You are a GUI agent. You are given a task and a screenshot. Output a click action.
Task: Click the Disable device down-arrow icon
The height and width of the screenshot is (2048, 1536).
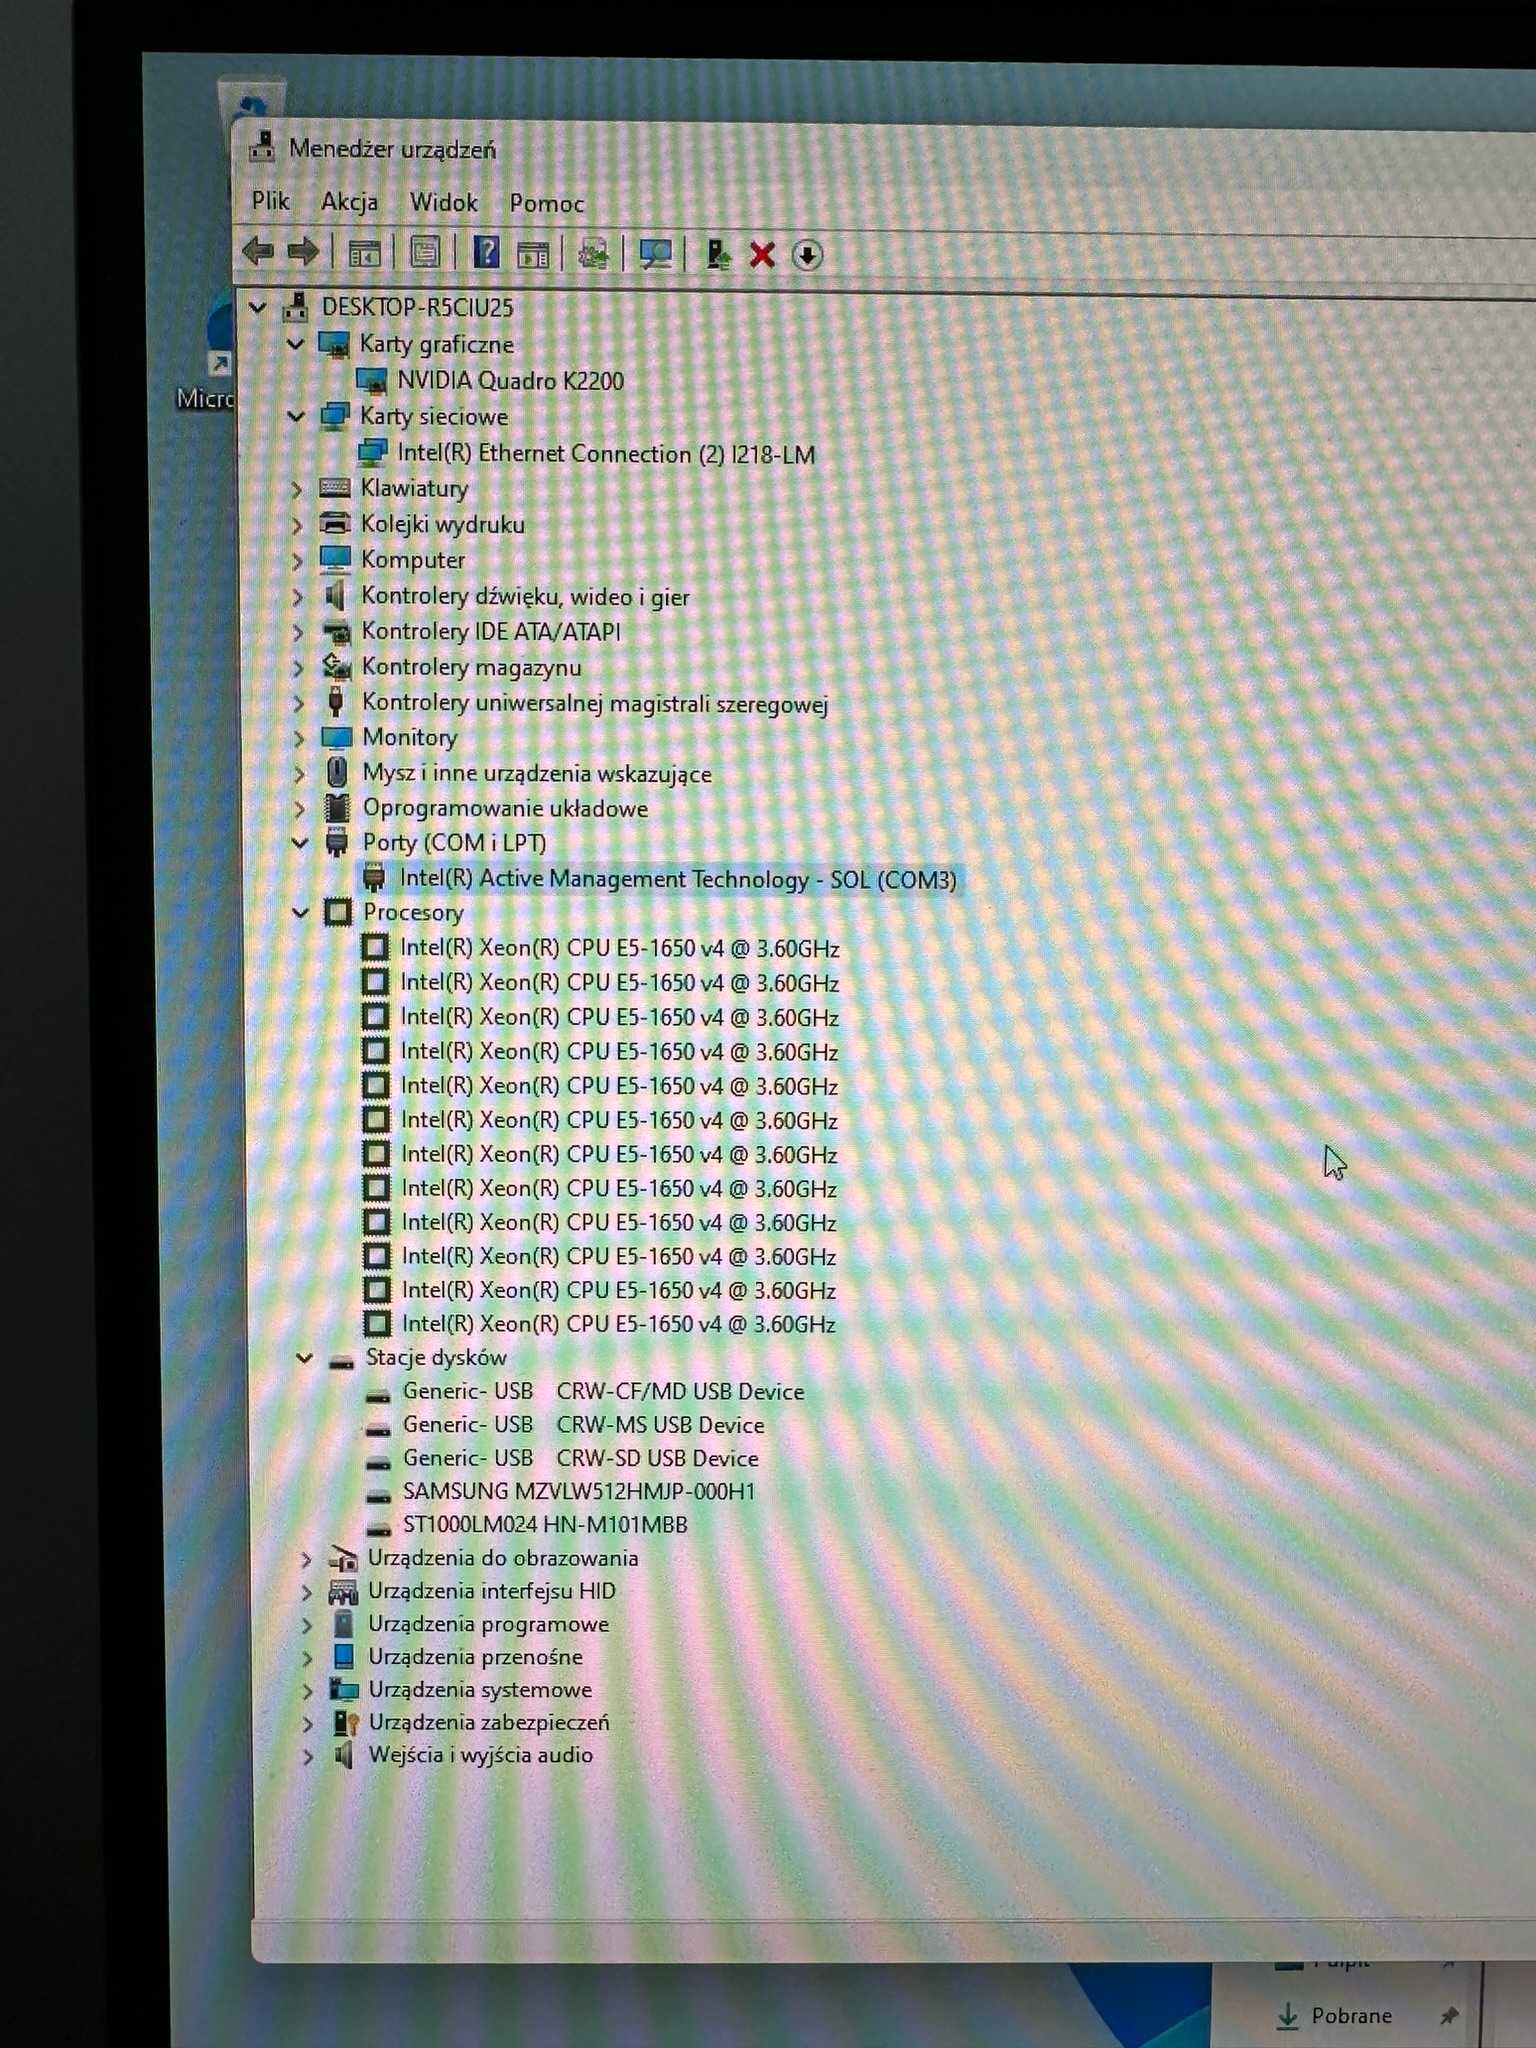click(807, 255)
